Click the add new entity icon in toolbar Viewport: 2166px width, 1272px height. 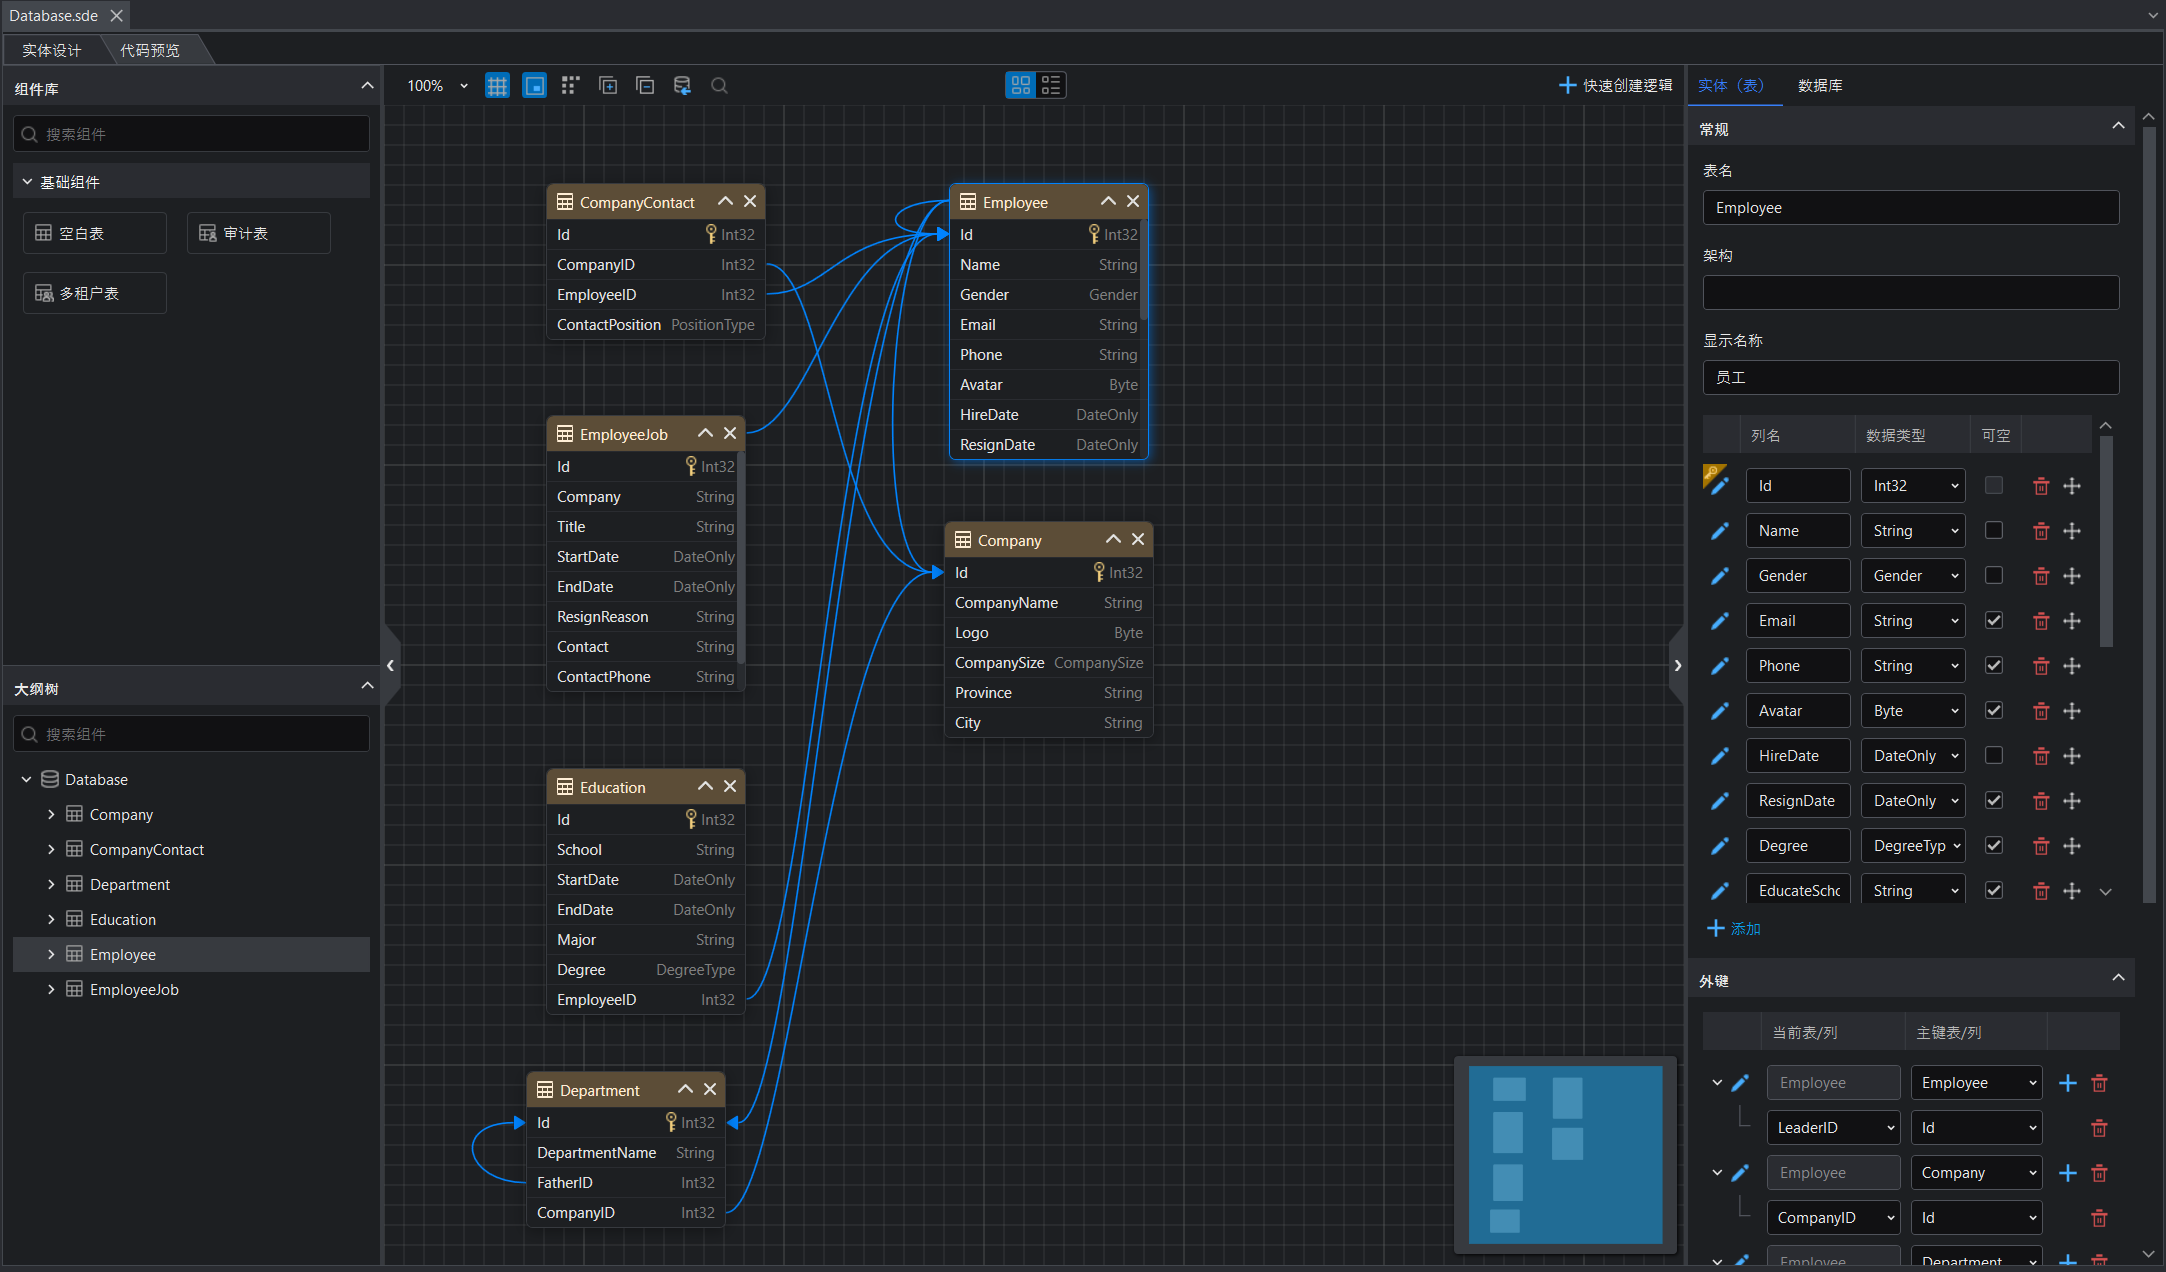[608, 86]
